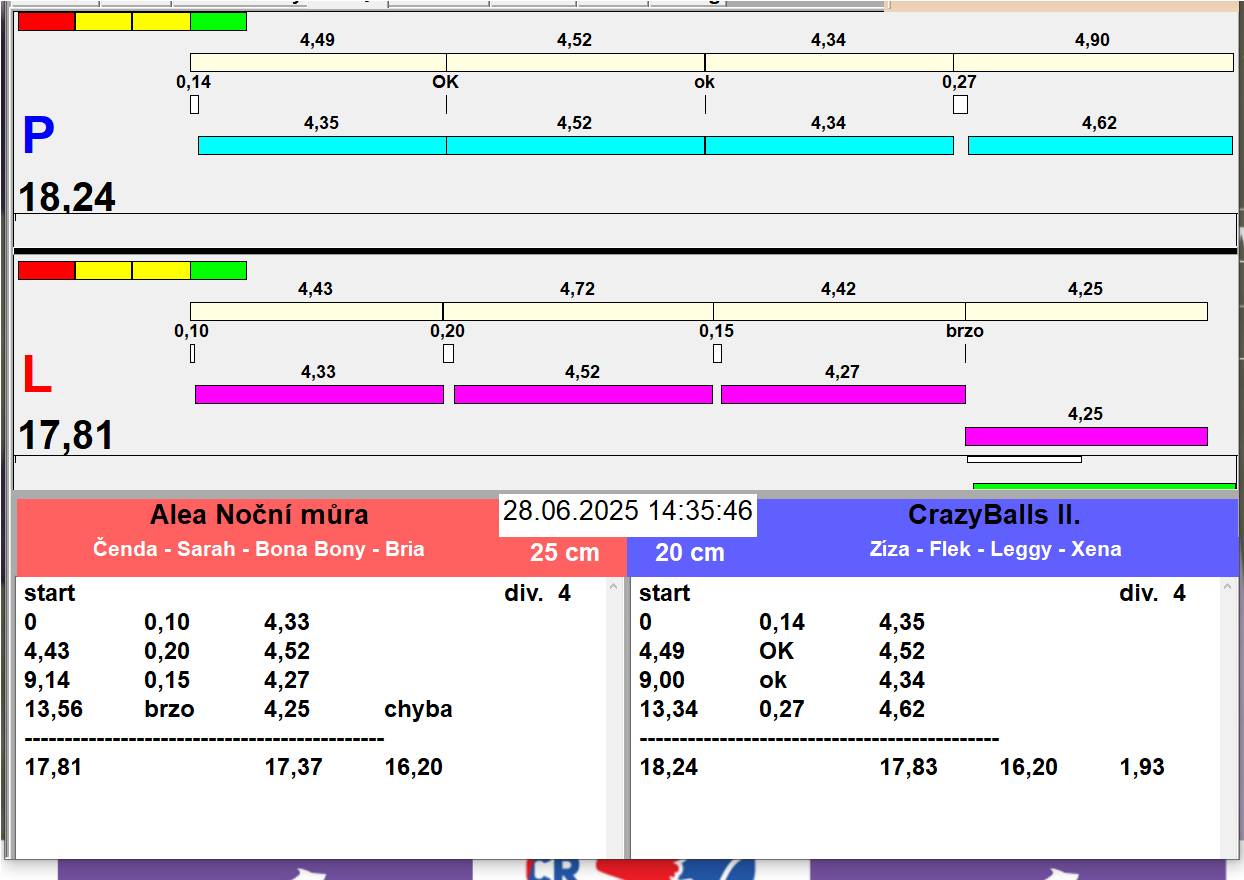Viewport: 1244px width, 880px height.
Task: Select the cream 4,42 segment in lane L
Action: coord(839,311)
